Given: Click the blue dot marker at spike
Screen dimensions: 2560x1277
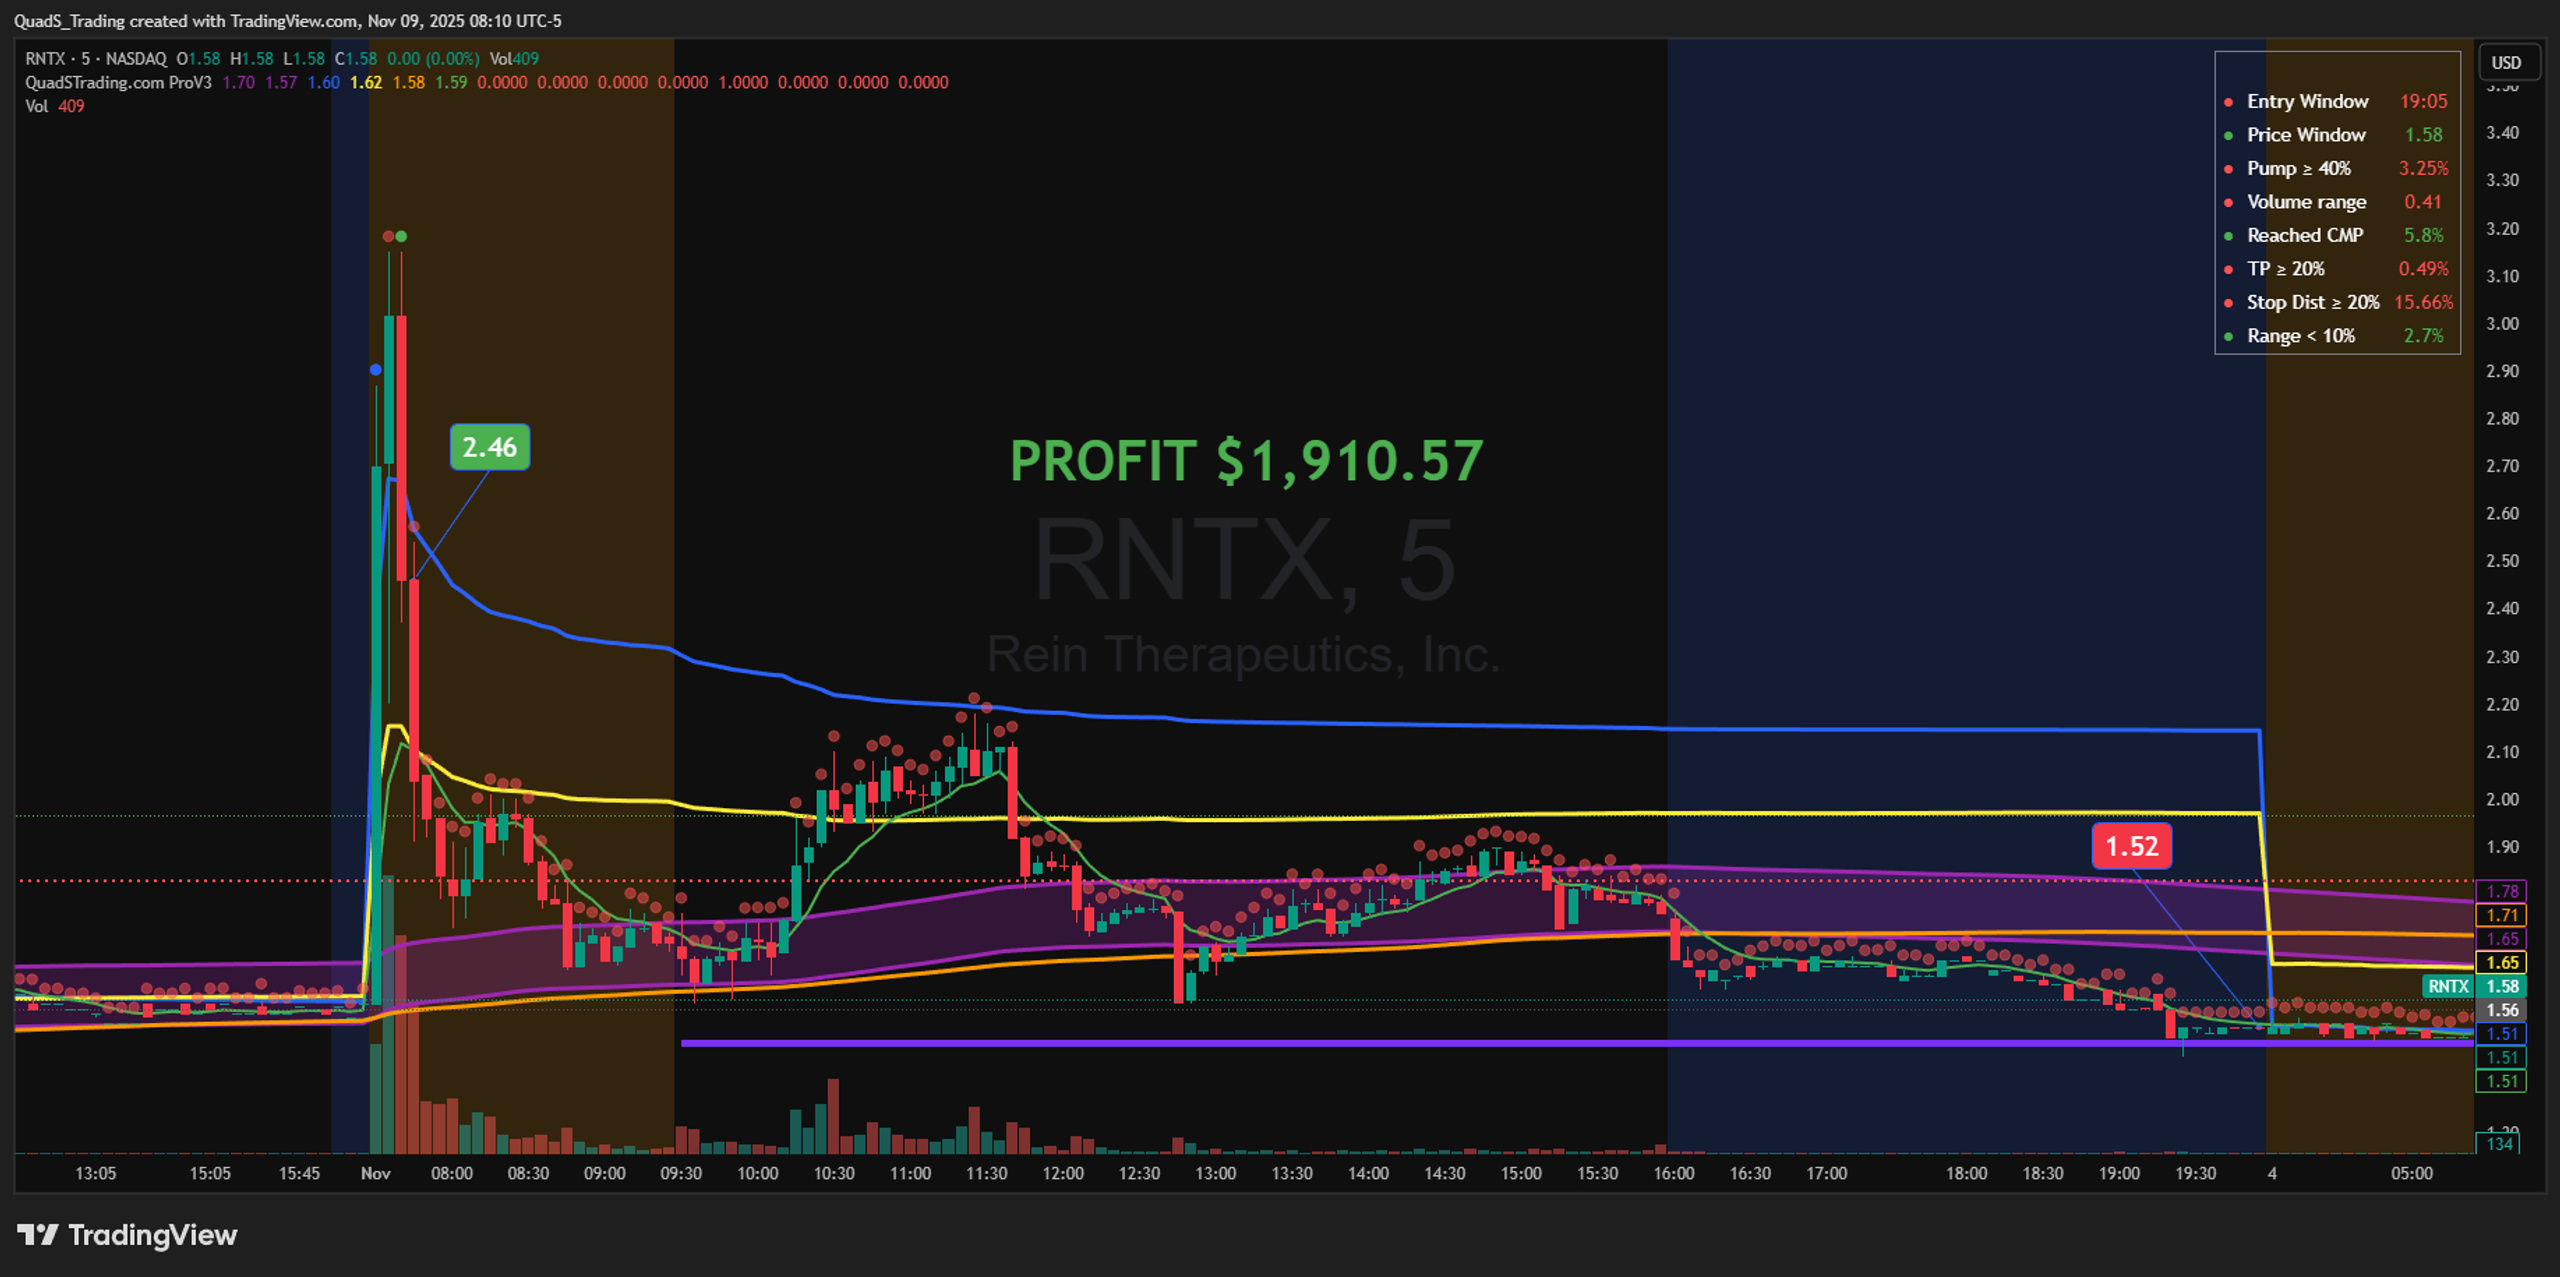Looking at the screenshot, I should pyautogui.click(x=375, y=370).
